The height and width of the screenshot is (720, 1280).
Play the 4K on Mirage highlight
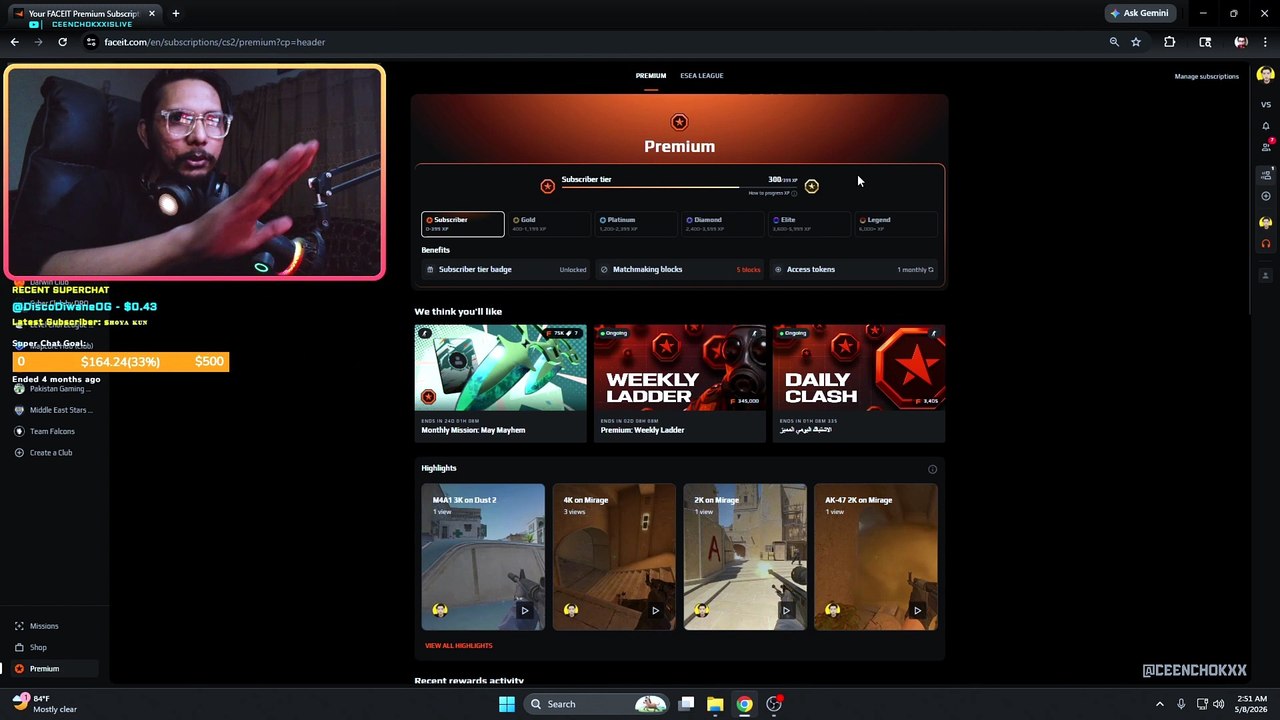coord(655,610)
